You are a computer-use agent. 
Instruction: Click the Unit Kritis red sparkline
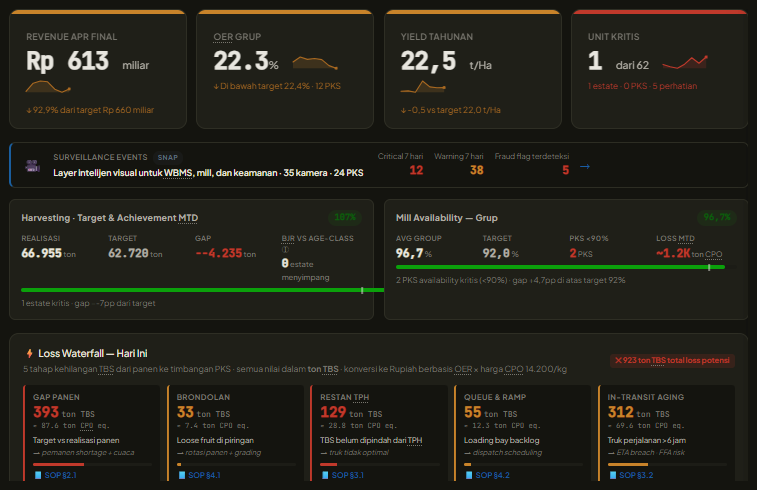click(685, 62)
